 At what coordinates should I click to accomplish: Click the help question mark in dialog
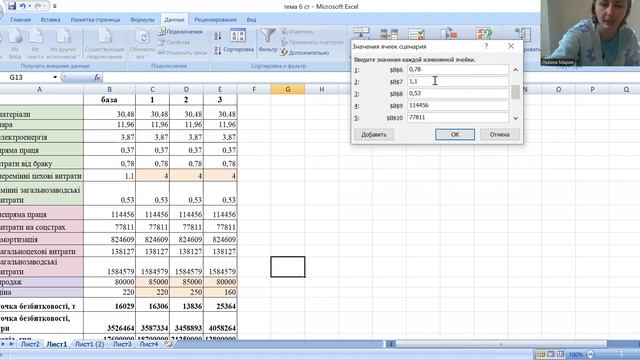click(x=486, y=46)
